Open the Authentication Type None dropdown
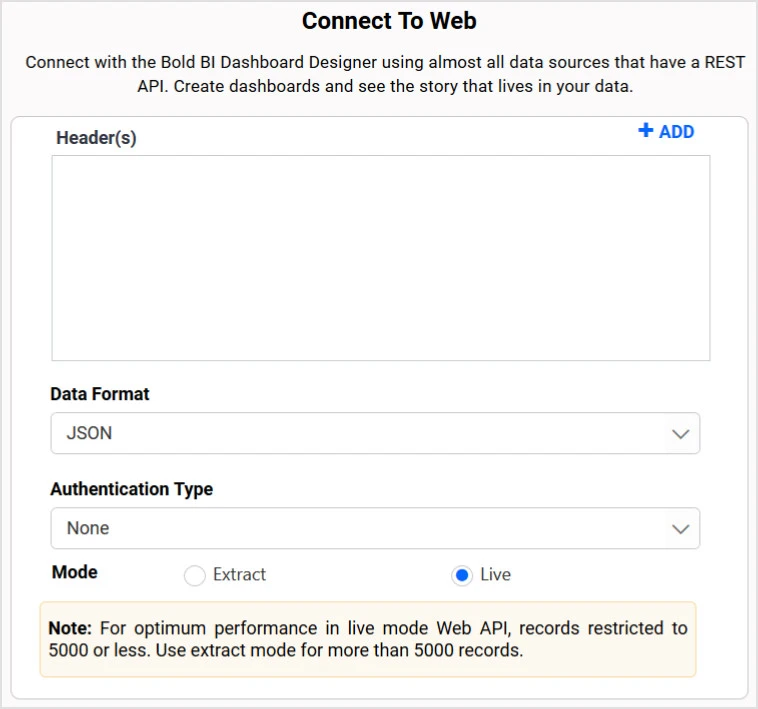Screen dimensions: 758x709 (x=375, y=528)
